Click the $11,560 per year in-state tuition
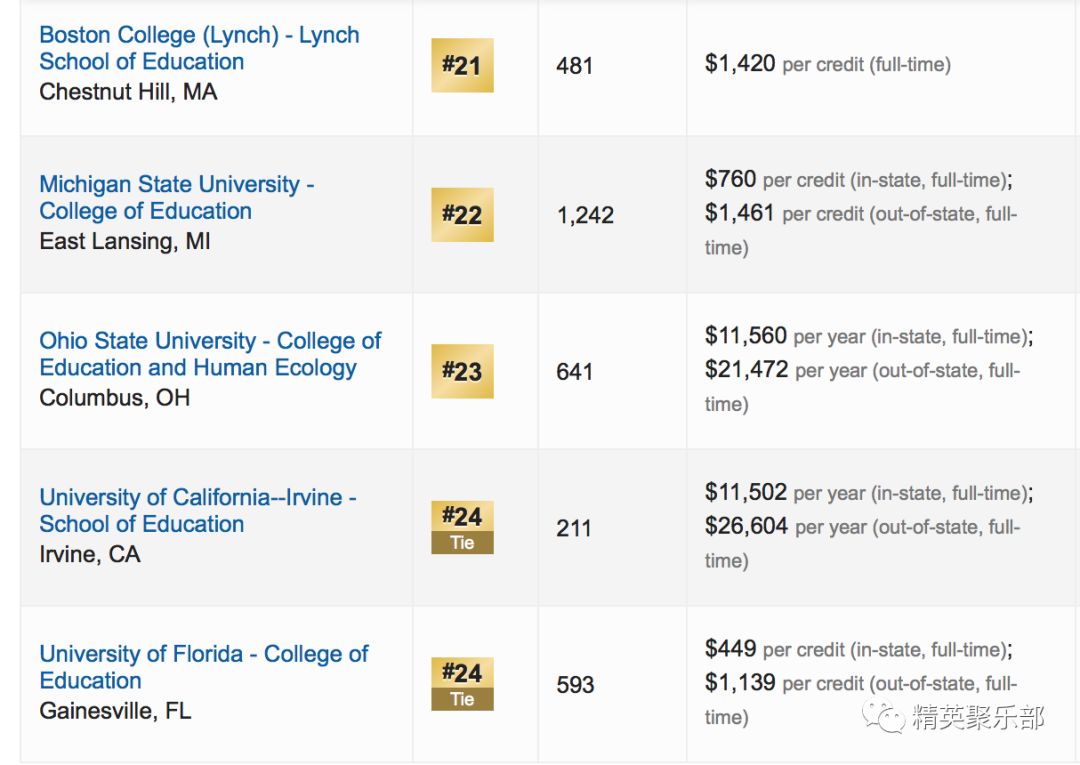The image size is (1080, 765). (x=869, y=336)
